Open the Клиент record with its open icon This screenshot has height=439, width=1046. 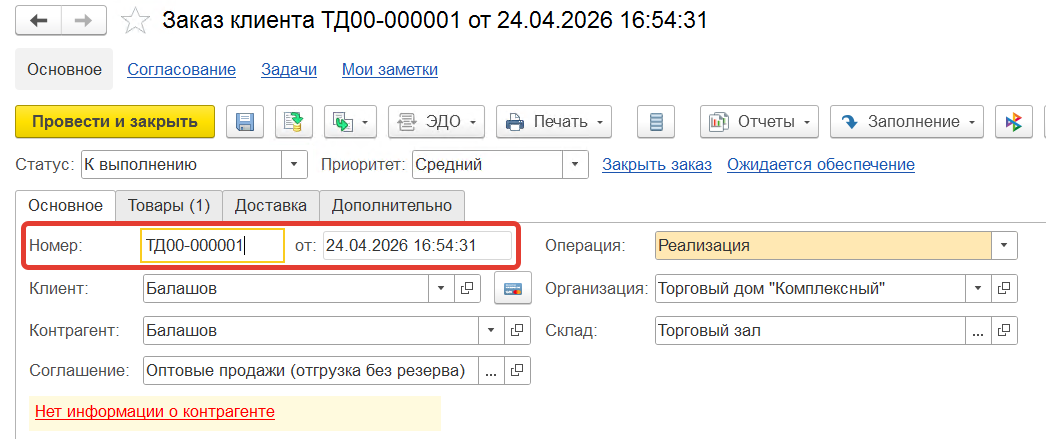[467, 288]
